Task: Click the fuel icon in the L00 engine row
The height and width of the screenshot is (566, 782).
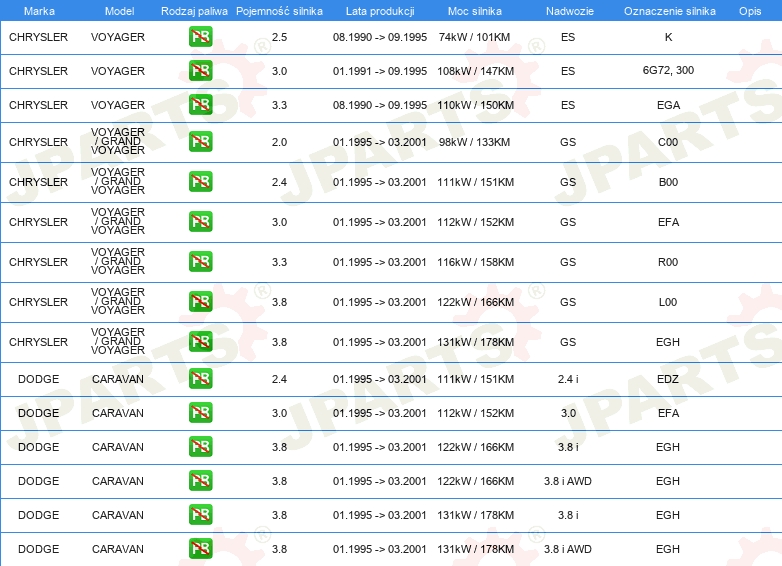Action: coord(200,302)
